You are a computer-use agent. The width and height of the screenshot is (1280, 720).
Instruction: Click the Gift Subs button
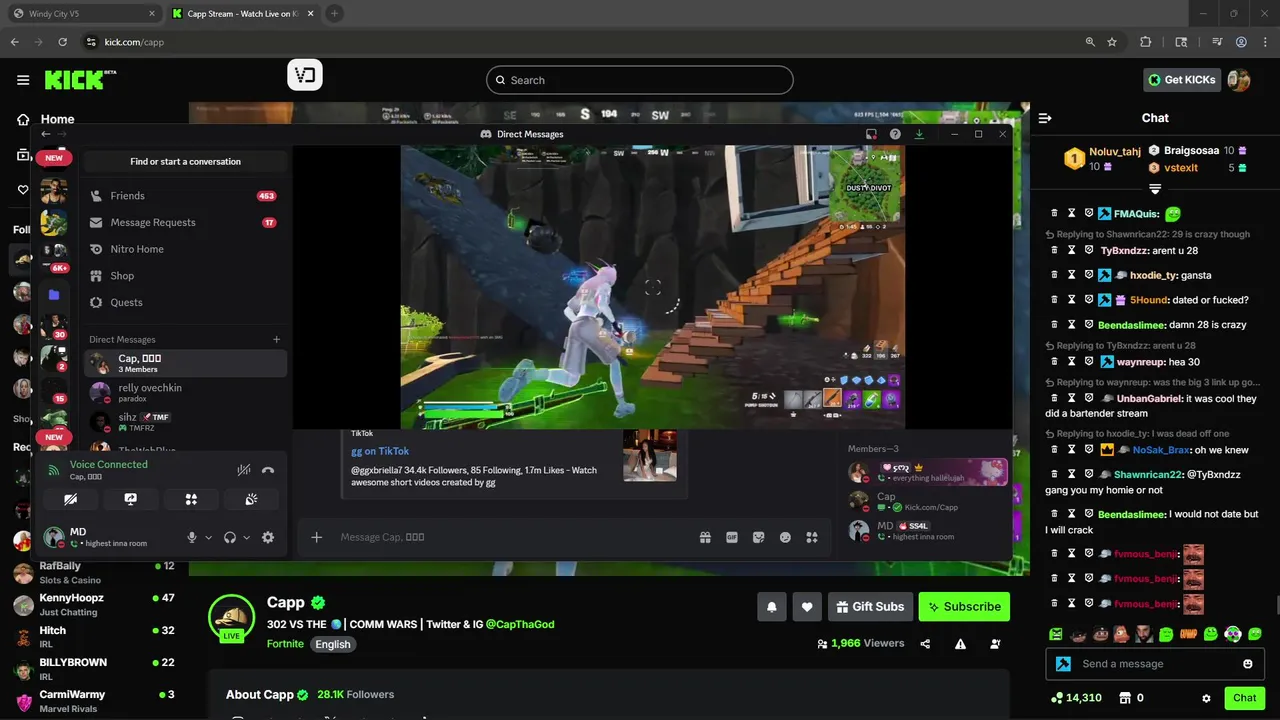click(870, 606)
